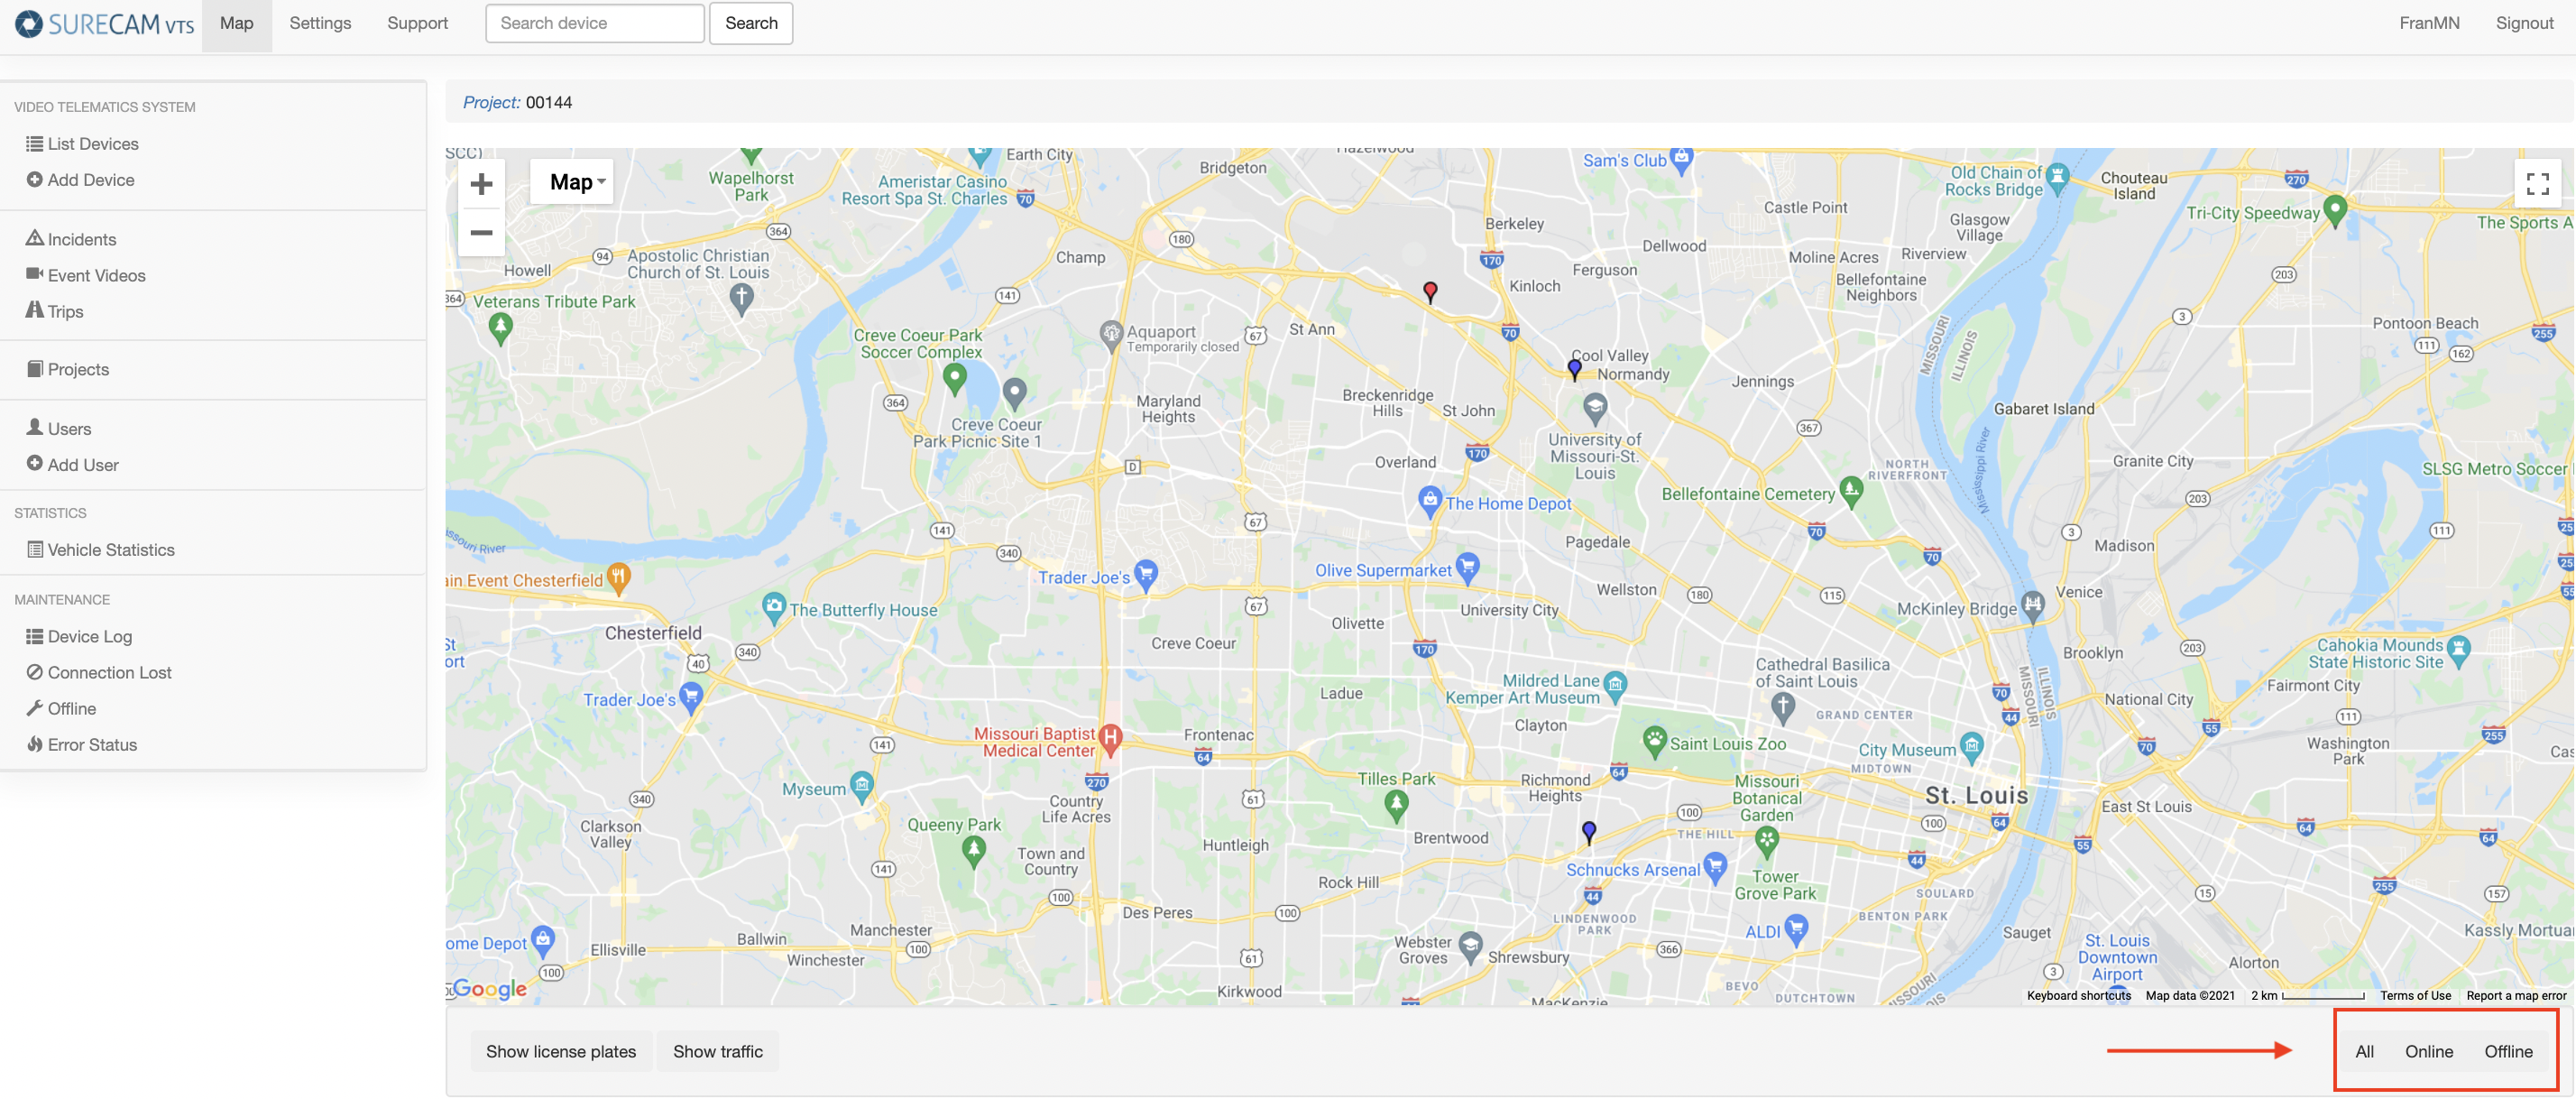Click the 2 km map scale control
2576x1099 pixels.
[x=2307, y=995]
